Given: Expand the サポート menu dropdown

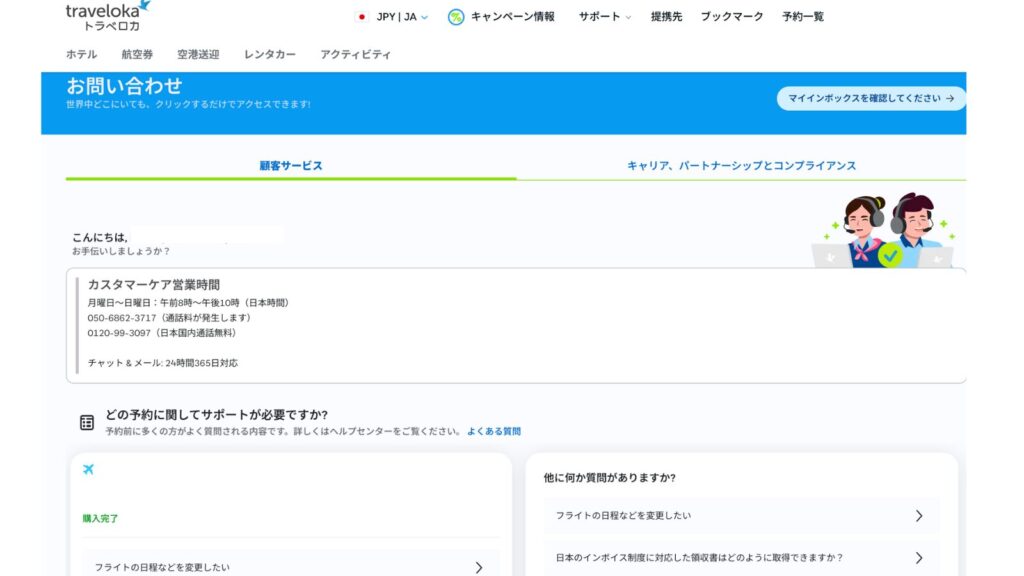Looking at the screenshot, I should tap(605, 17).
